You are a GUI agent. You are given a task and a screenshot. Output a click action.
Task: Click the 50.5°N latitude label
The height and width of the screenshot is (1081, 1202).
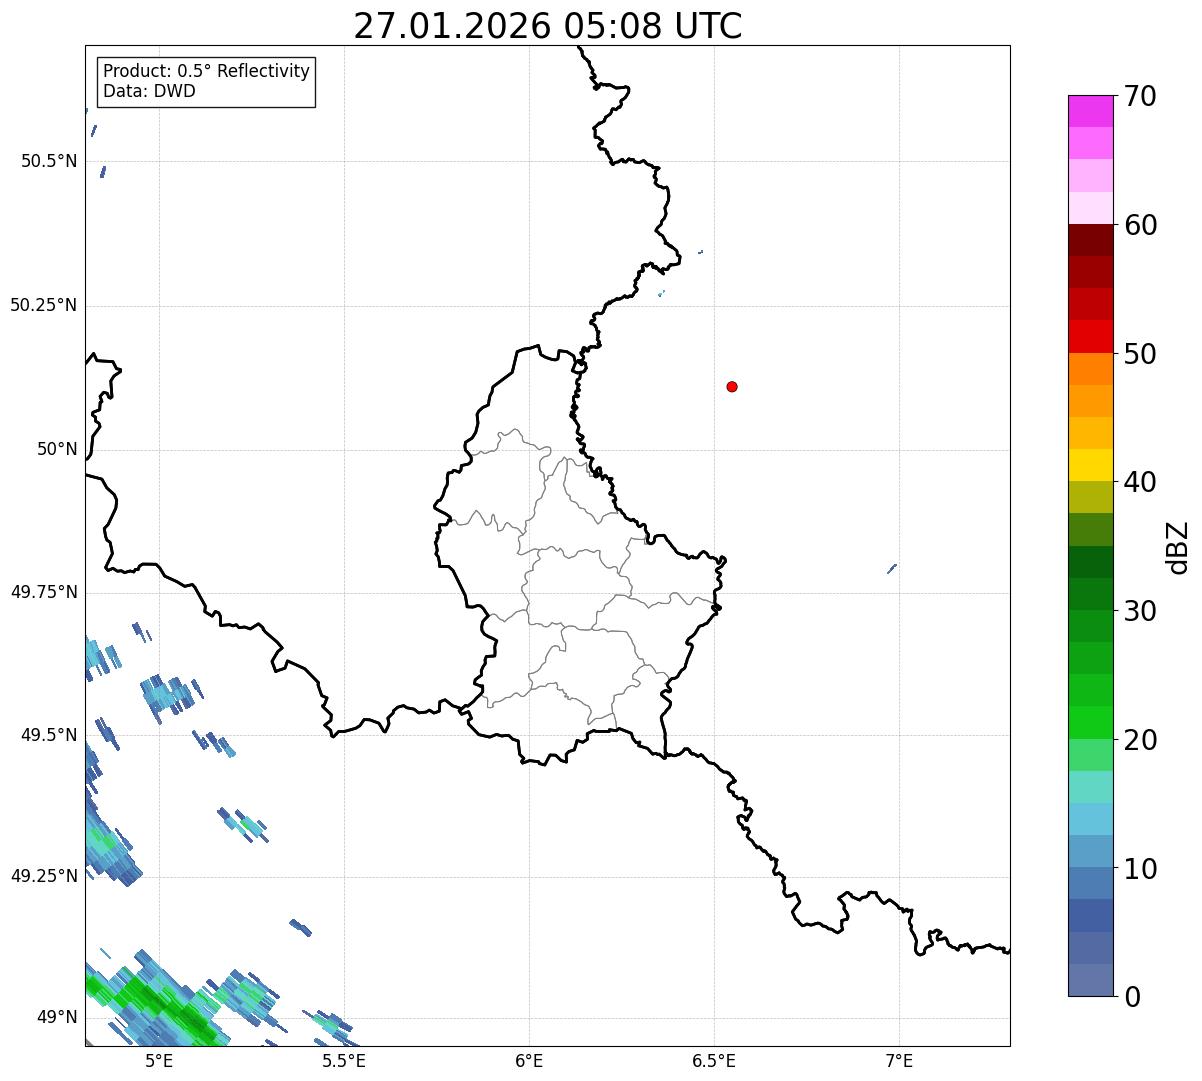[x=49, y=161]
